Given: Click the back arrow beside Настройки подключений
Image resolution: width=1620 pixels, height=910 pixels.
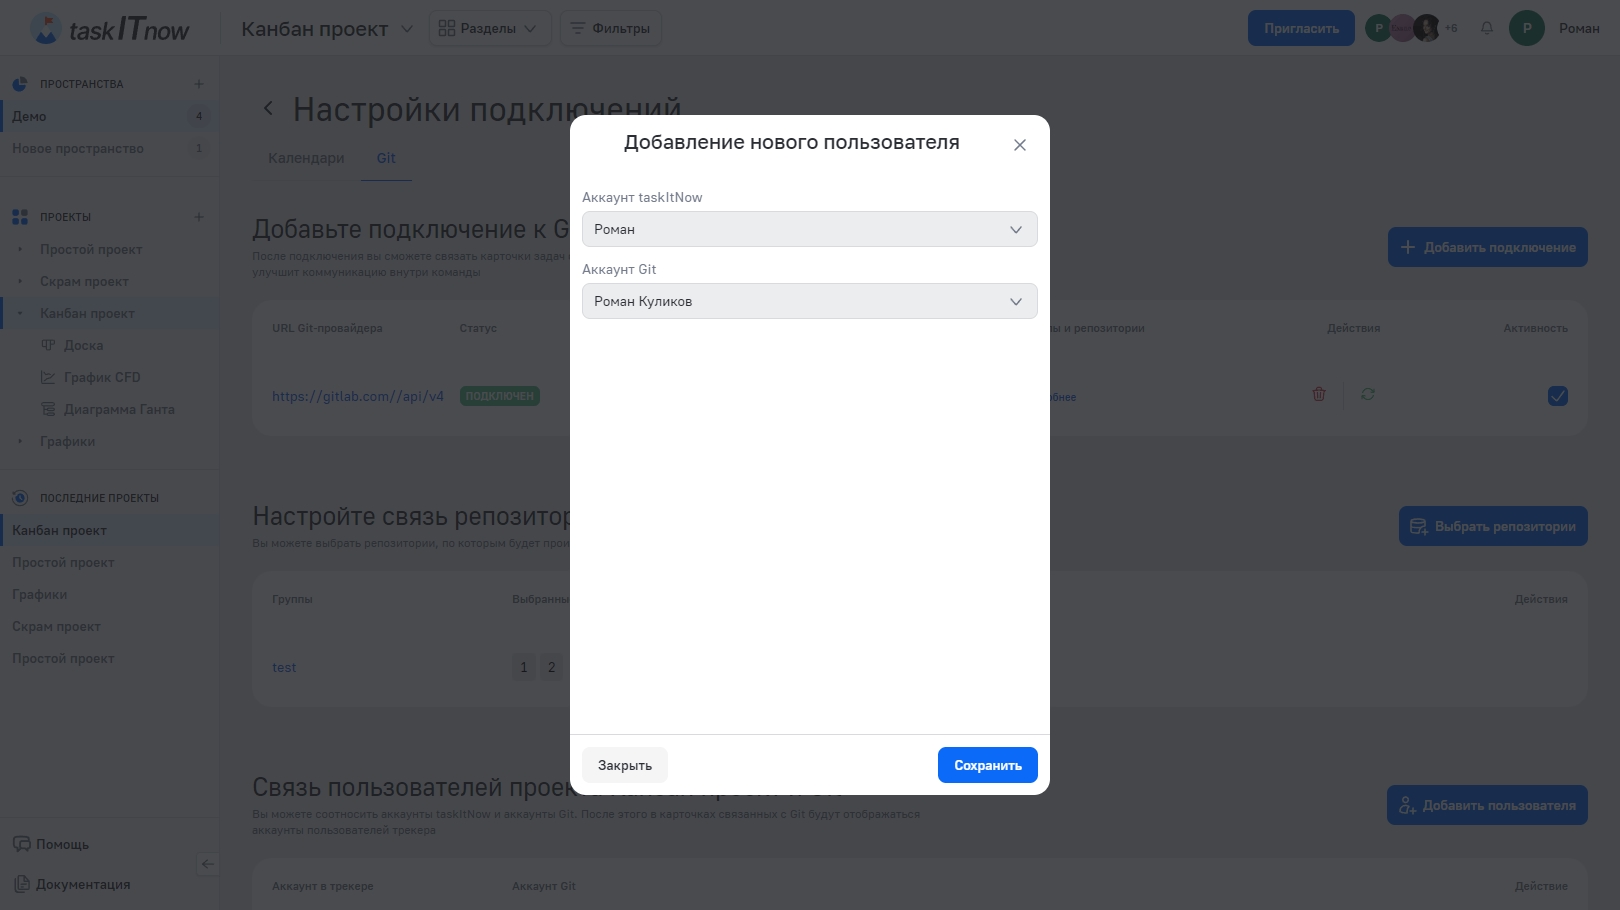Looking at the screenshot, I should (x=268, y=109).
